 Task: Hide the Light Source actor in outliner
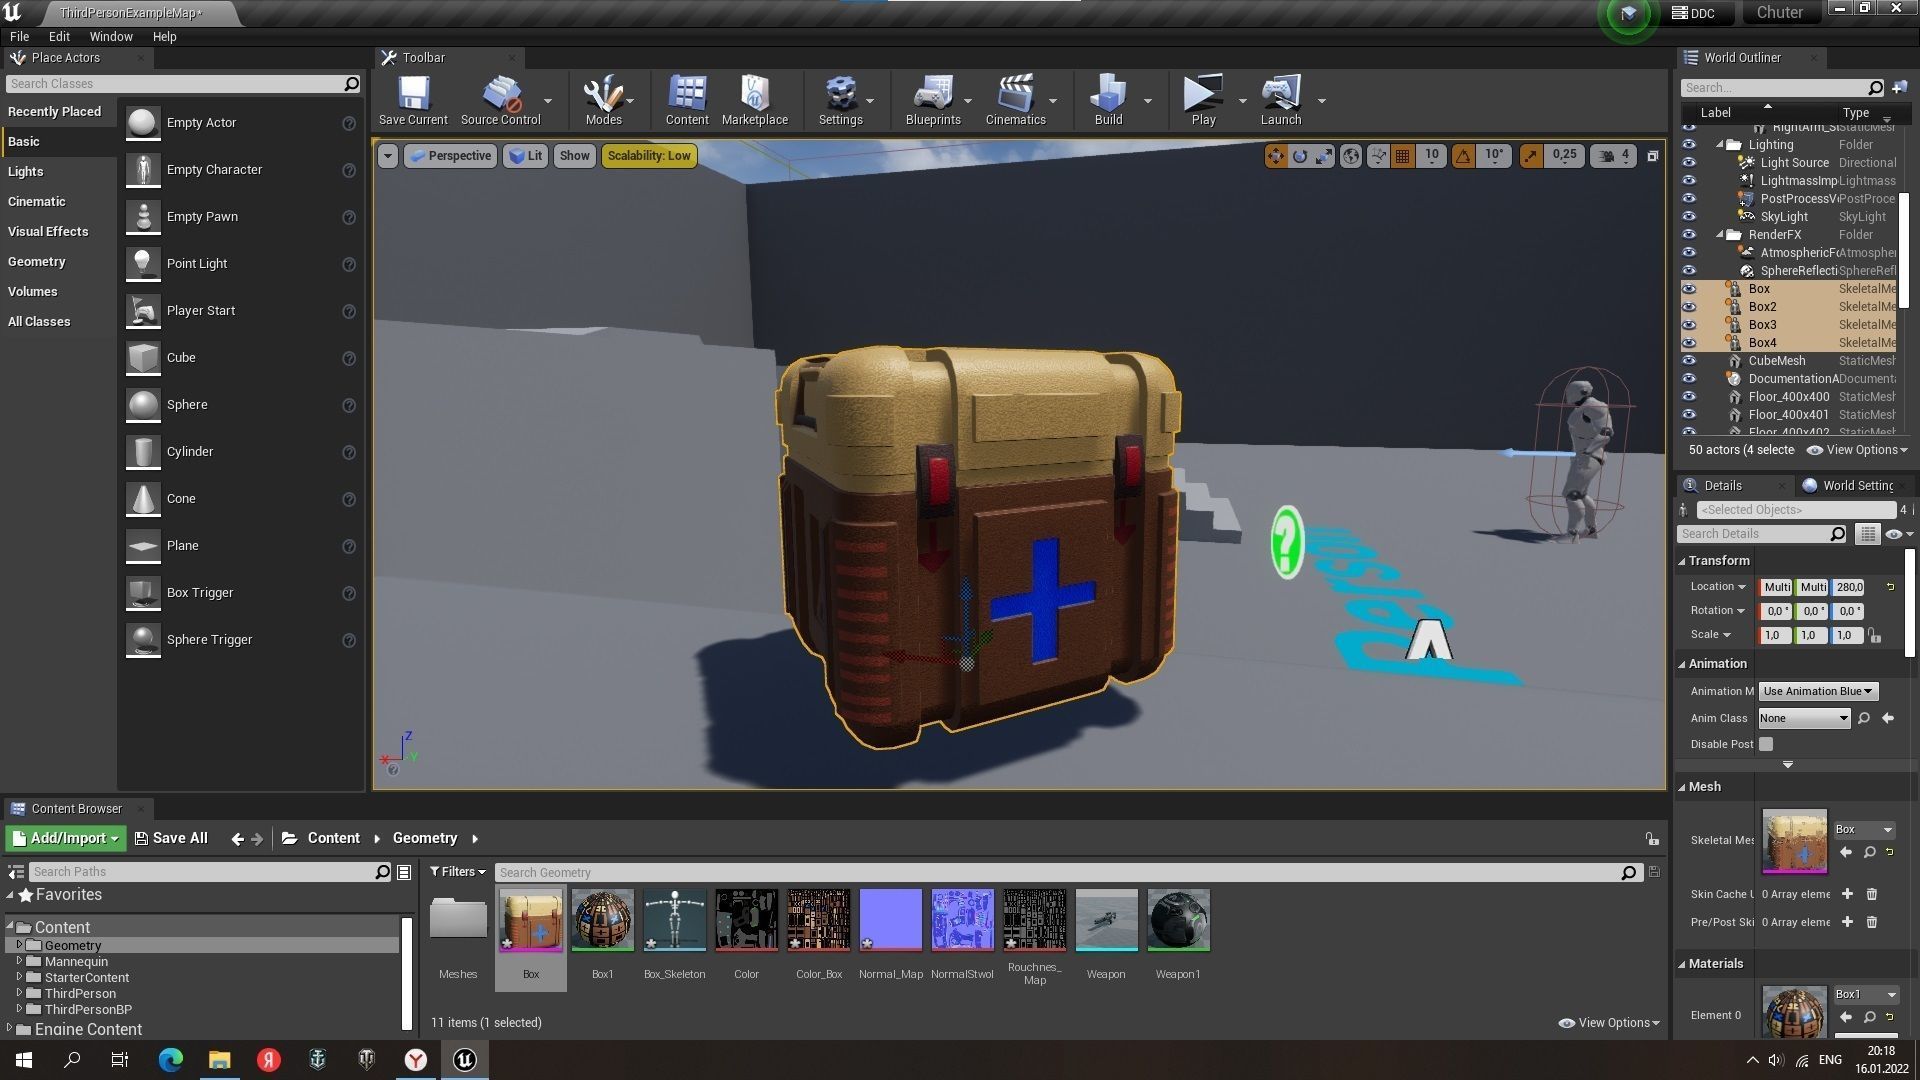tap(1689, 163)
